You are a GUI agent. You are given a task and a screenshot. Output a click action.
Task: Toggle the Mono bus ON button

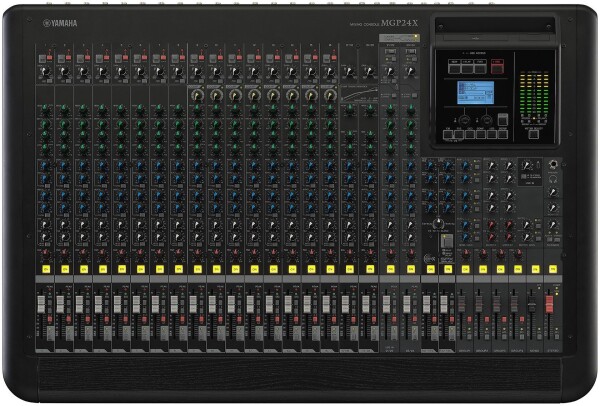(x=535, y=269)
